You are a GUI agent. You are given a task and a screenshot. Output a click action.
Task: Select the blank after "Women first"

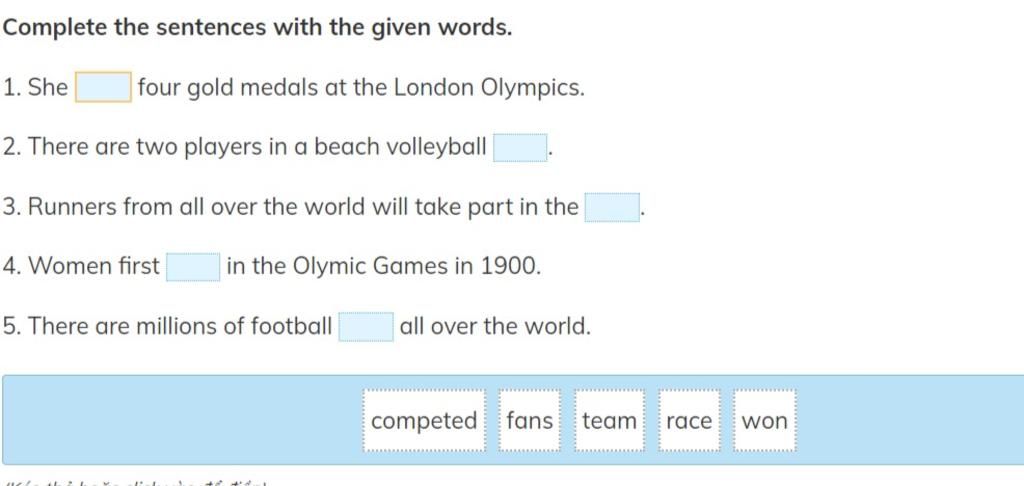[193, 267]
